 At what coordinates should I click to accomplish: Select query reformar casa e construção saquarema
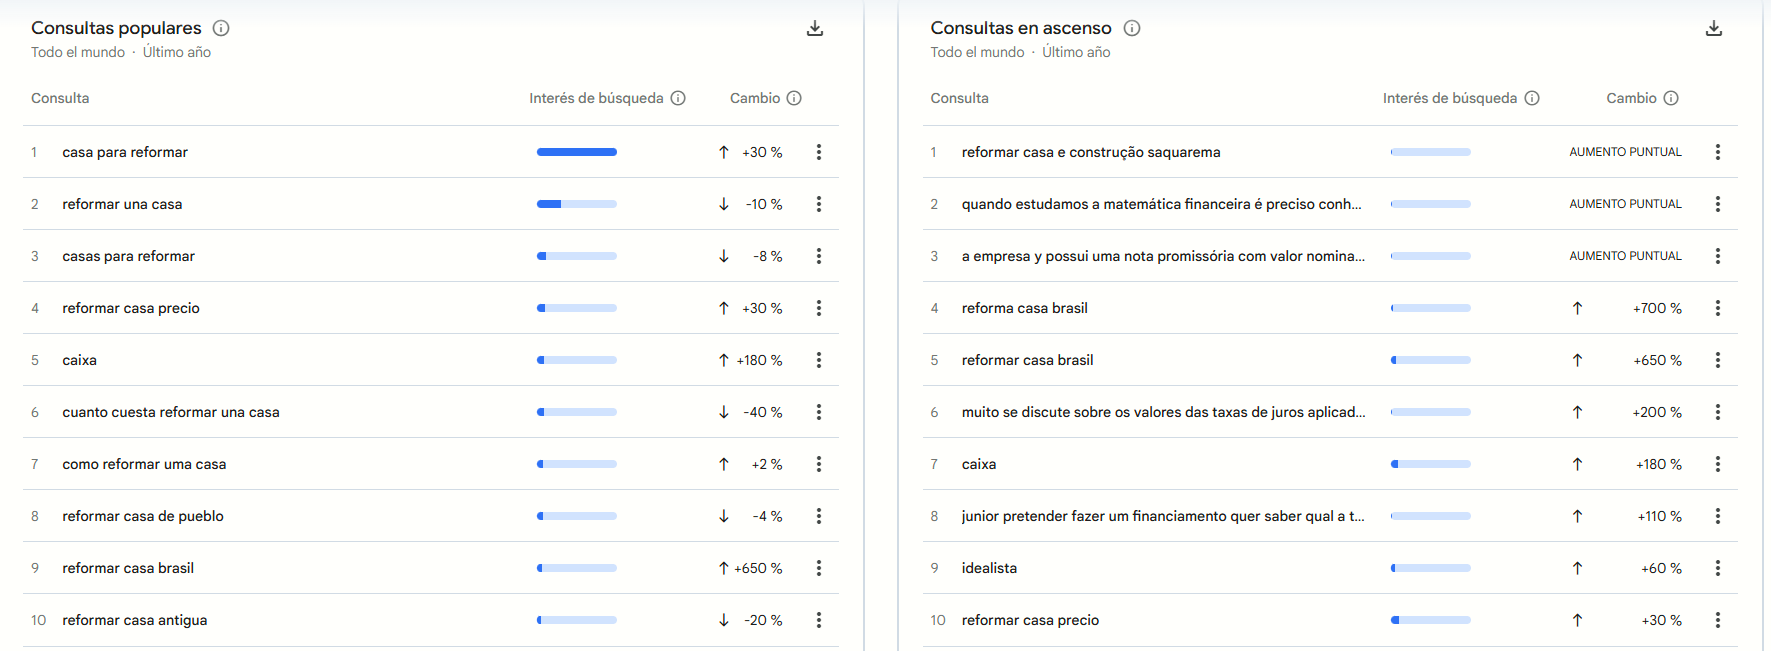tap(1091, 152)
